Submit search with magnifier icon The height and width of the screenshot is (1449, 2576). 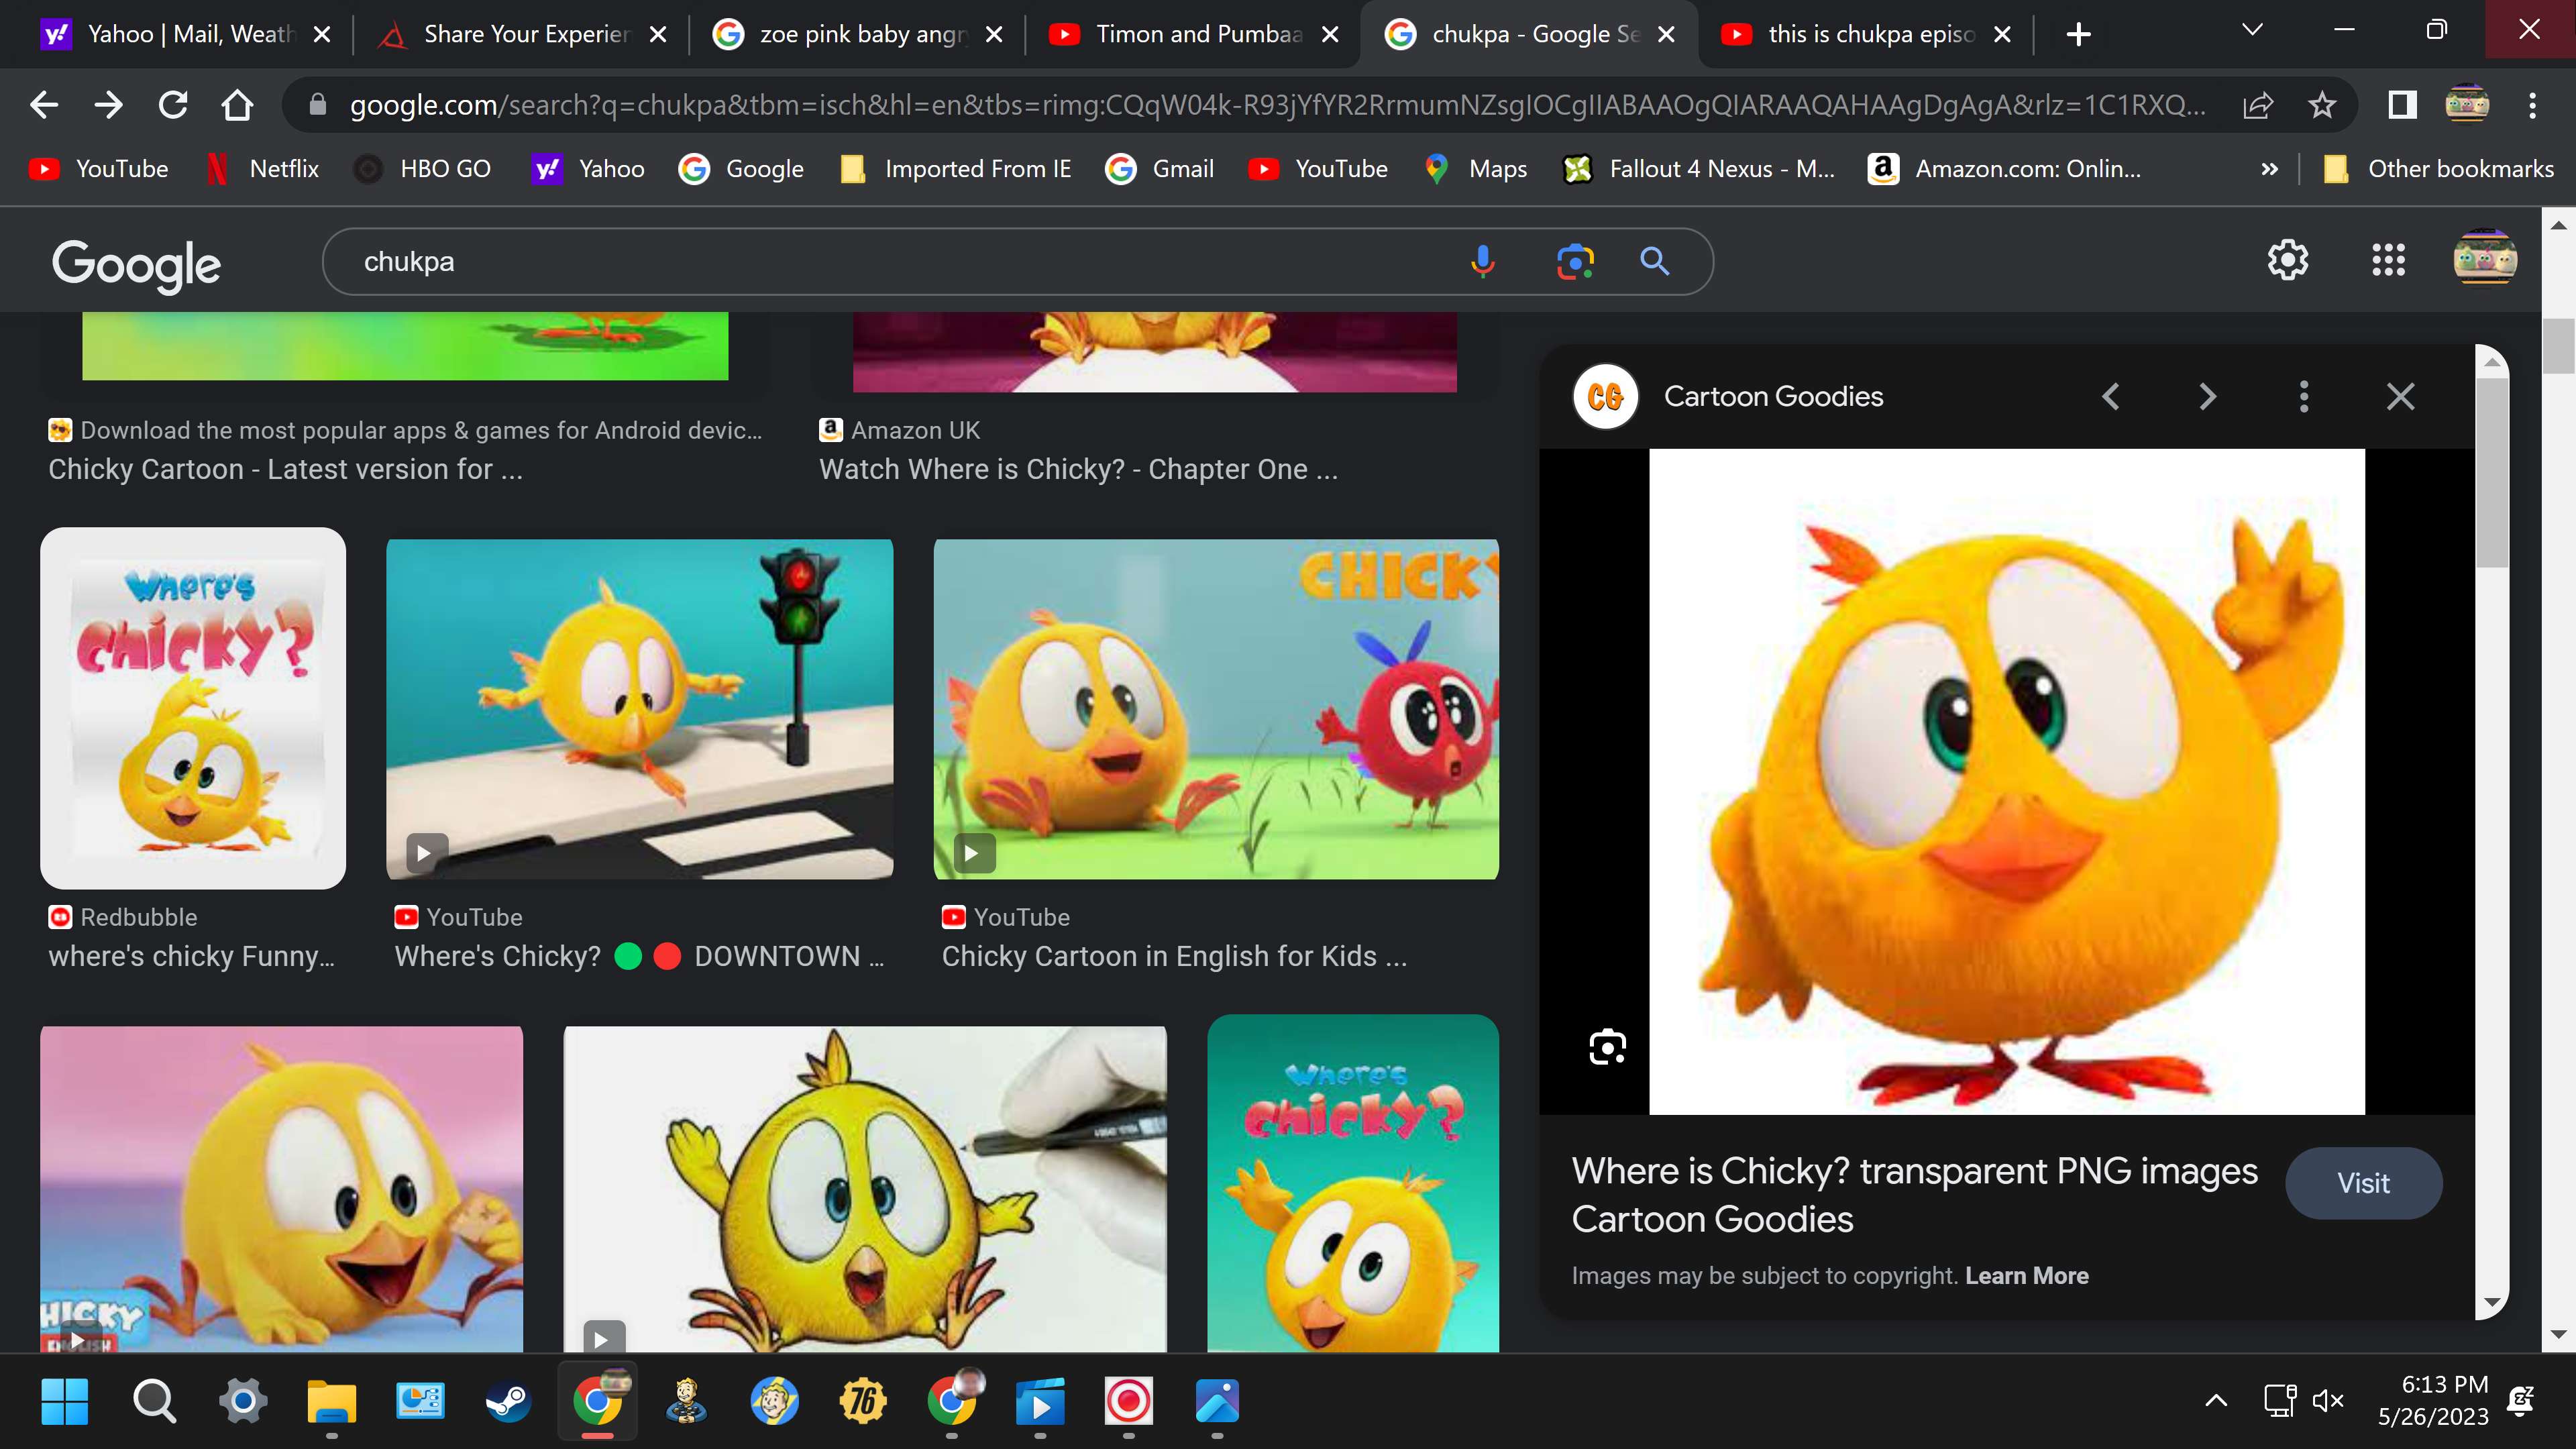[x=1655, y=262]
